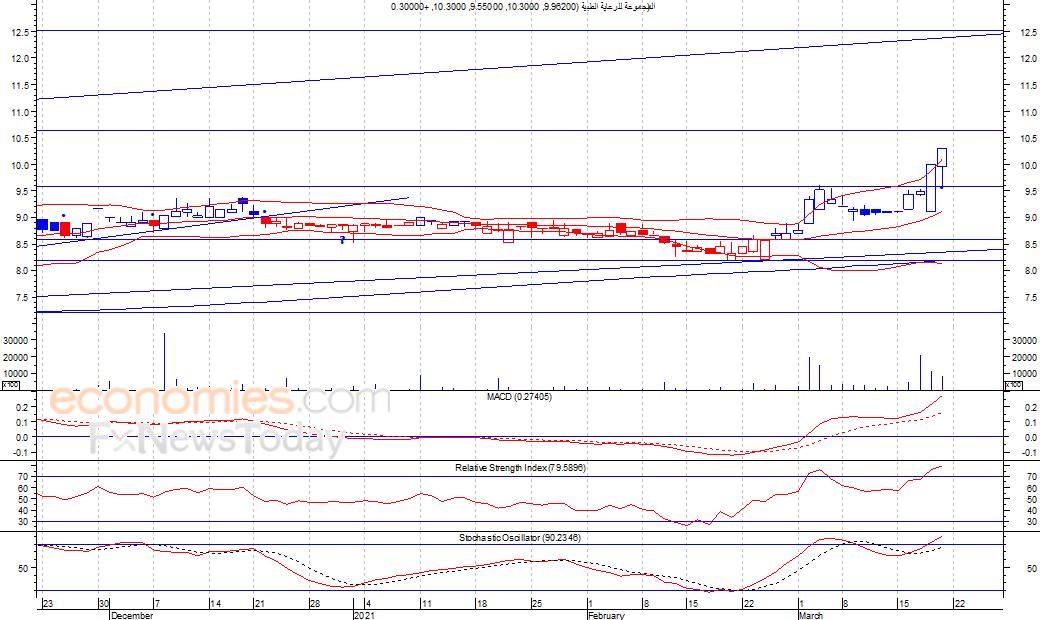Viewport: 1040px width, 620px height.
Task: Click the 8.0 price label on right axis
Action: pyautogui.click(x=1030, y=271)
